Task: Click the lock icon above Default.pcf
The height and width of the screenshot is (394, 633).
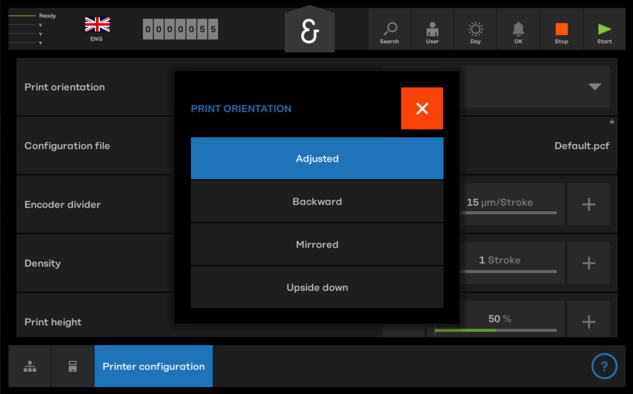Action: (612, 122)
